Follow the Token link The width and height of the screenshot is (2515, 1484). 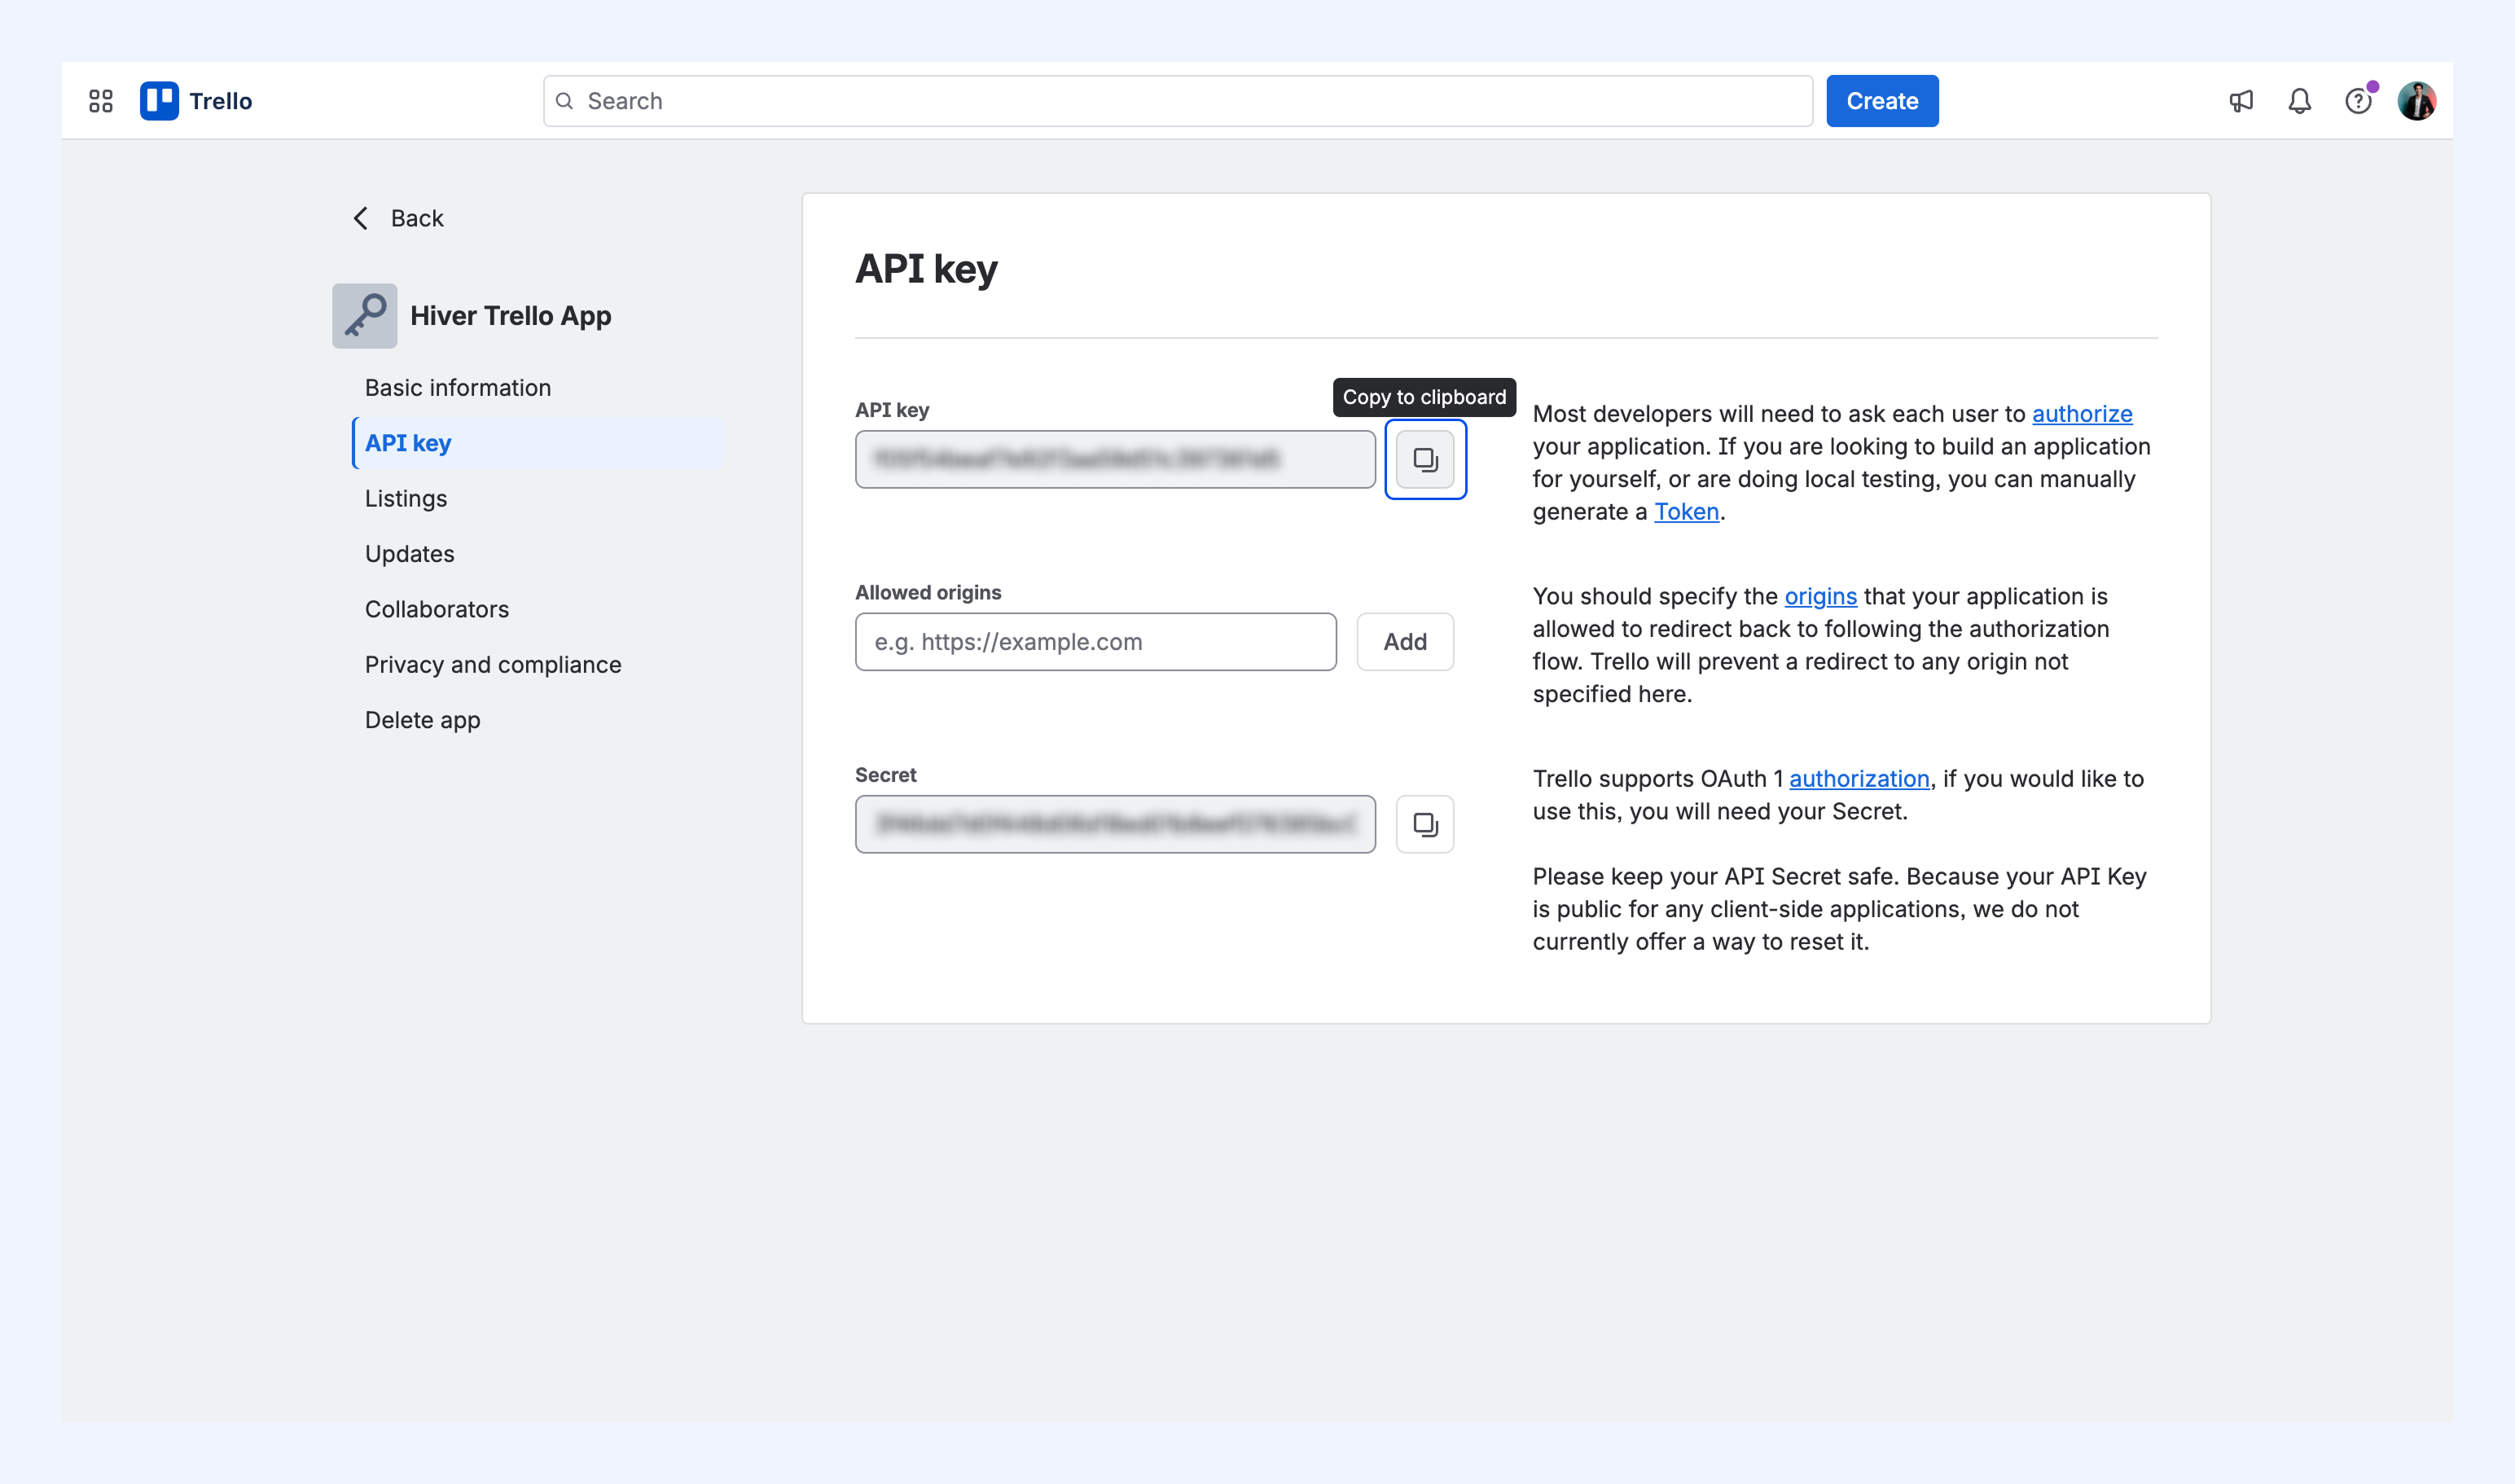click(1686, 512)
